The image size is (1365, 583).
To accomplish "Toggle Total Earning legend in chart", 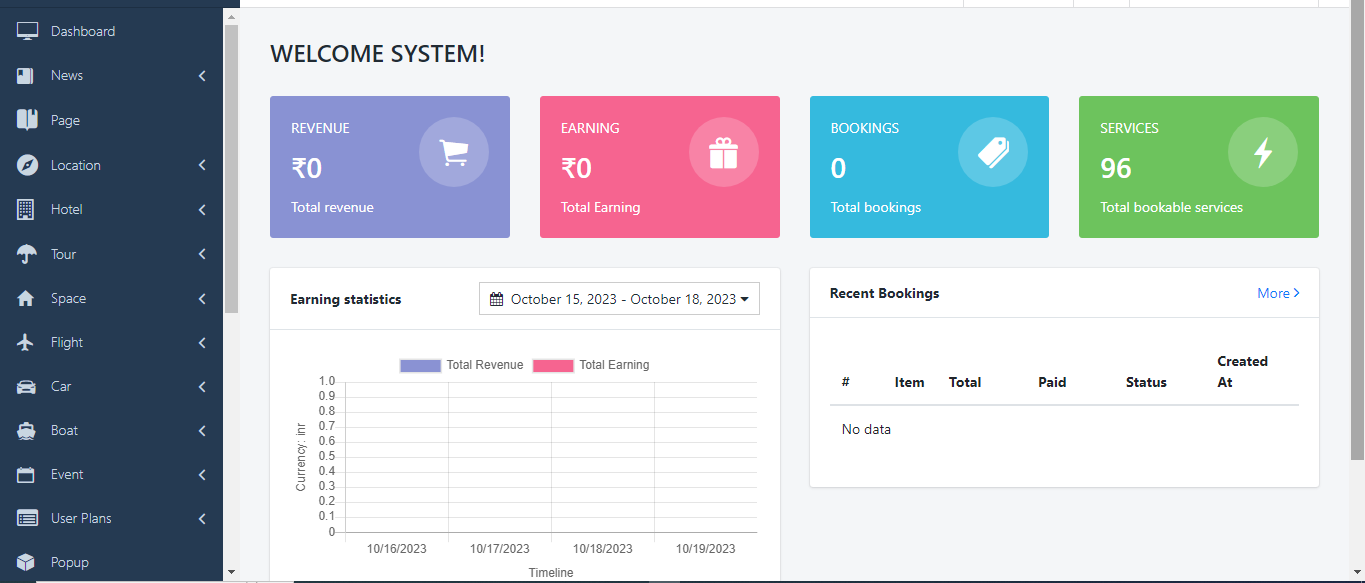I will pyautogui.click(x=591, y=365).
